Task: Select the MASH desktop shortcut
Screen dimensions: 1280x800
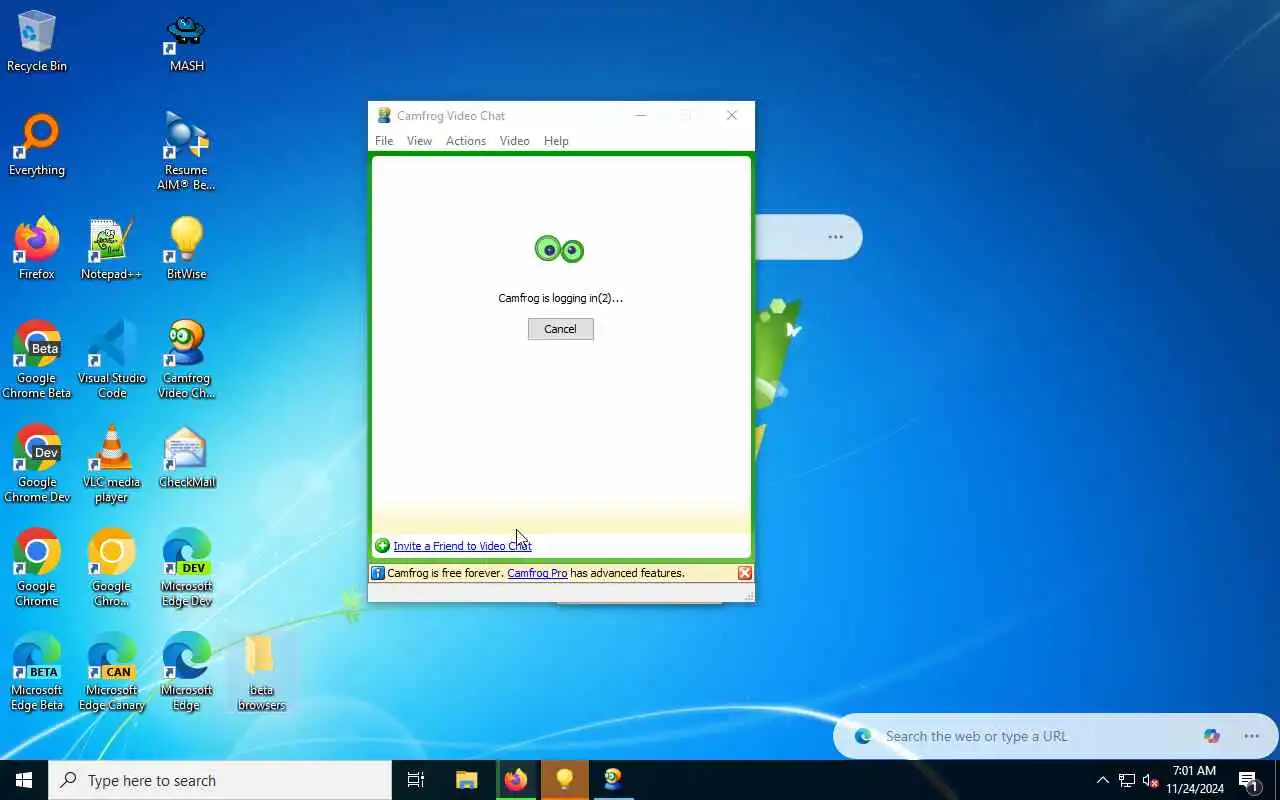Action: point(186,42)
